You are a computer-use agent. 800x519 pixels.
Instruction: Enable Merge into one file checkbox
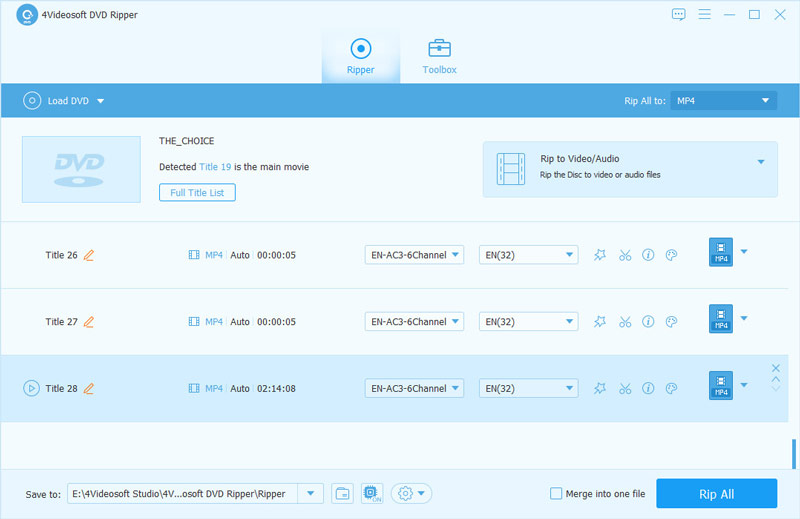pyautogui.click(x=556, y=493)
